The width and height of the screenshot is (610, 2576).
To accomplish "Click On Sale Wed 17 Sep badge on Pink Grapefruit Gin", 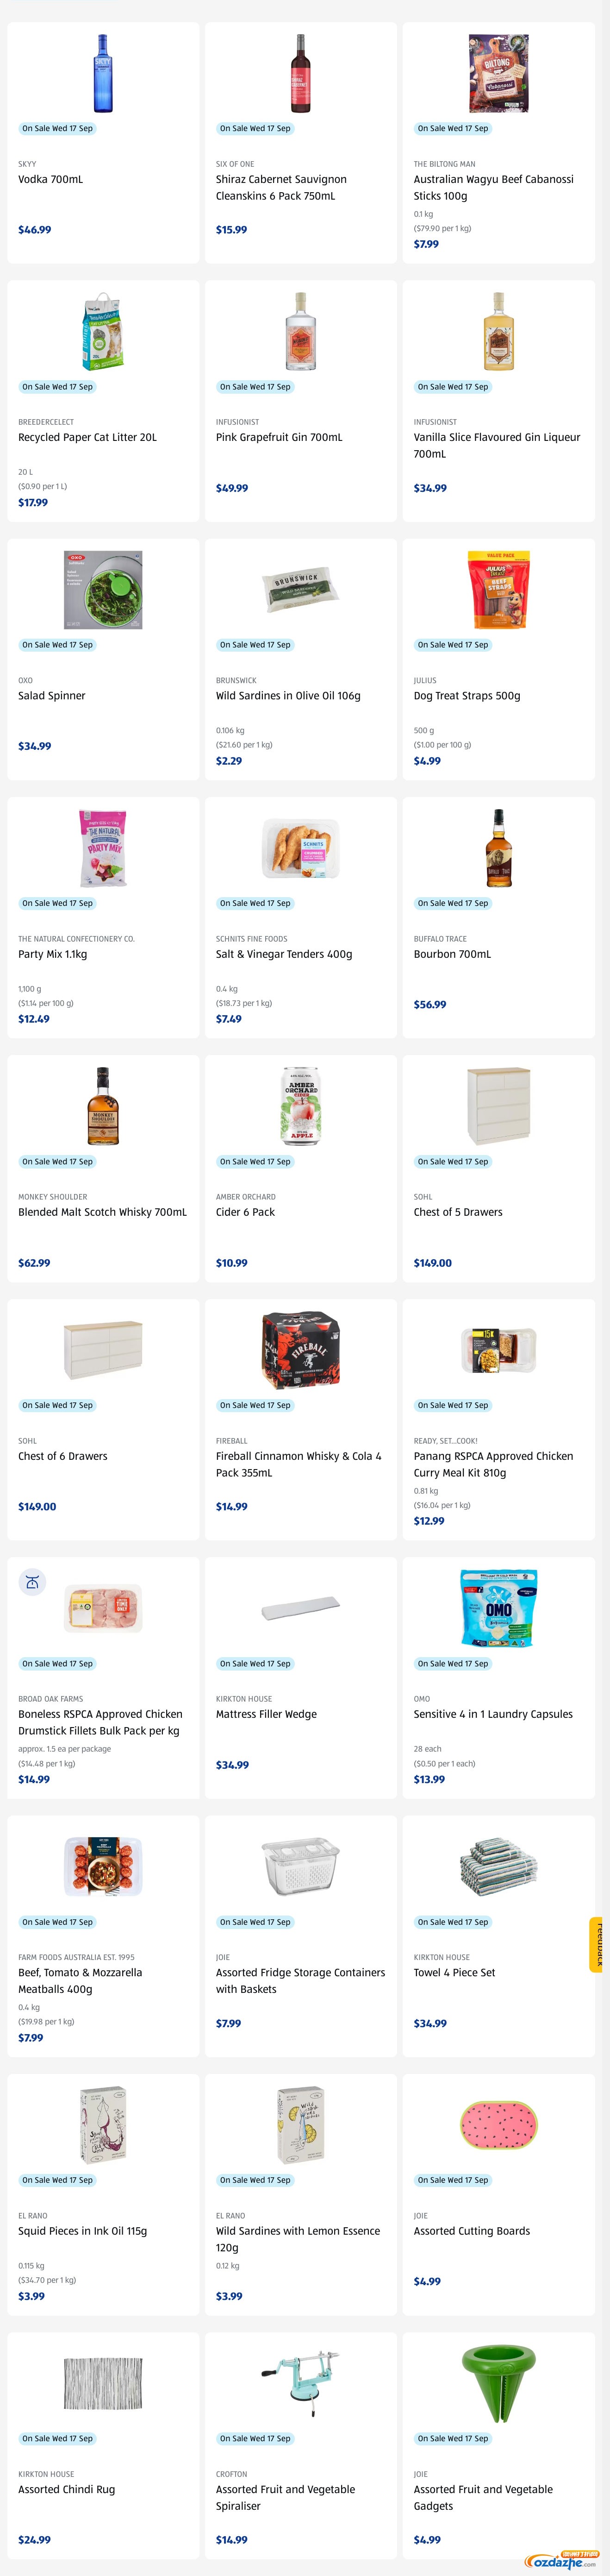I will [x=255, y=387].
